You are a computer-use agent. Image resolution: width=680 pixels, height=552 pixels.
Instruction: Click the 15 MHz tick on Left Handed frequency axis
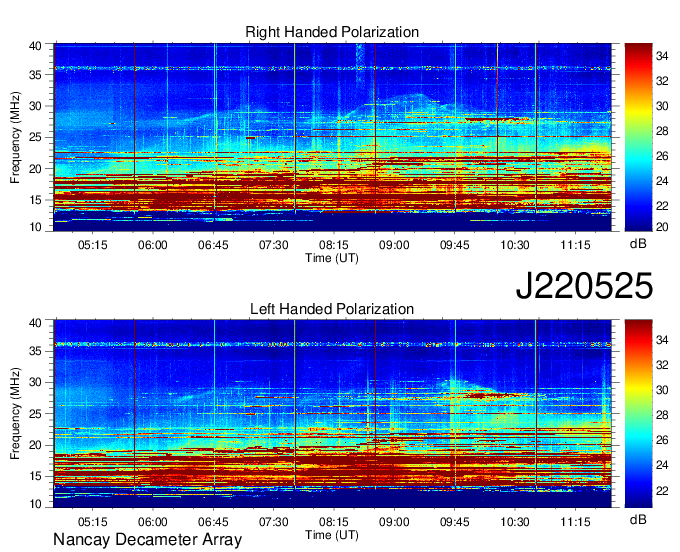tap(35, 477)
